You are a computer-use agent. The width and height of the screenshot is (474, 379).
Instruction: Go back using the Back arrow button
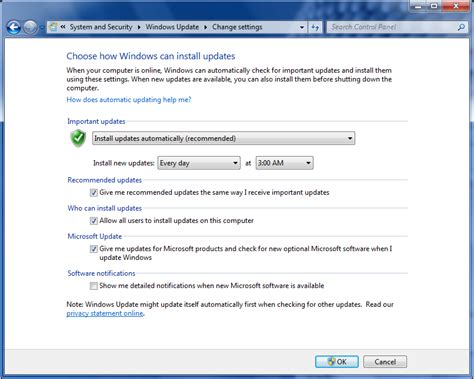14,27
